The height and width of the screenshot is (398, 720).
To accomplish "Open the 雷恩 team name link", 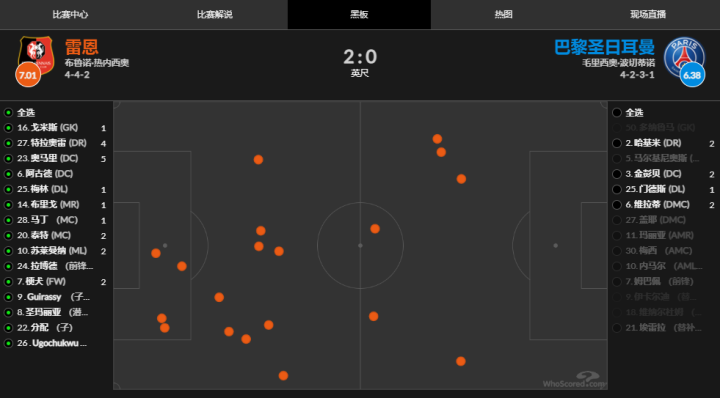I will click(82, 47).
